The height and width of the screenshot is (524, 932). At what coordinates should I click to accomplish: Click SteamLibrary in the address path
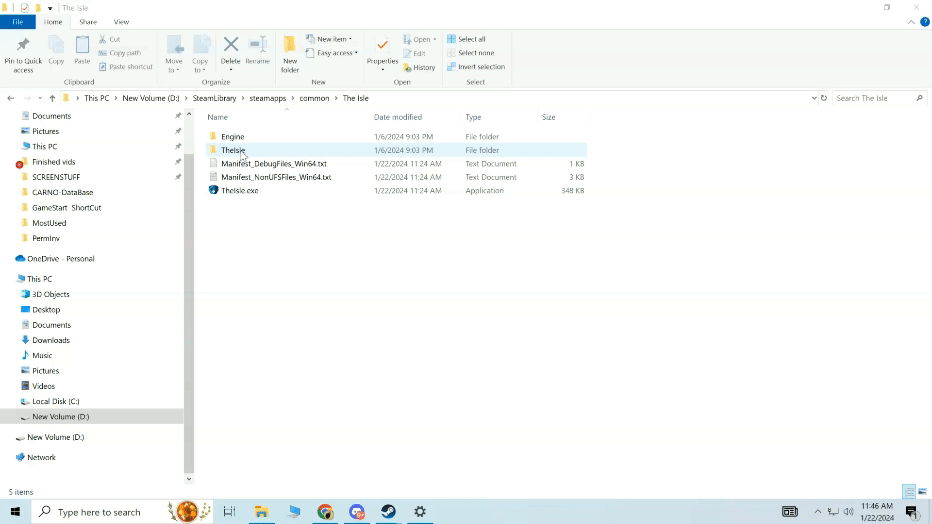tap(214, 98)
